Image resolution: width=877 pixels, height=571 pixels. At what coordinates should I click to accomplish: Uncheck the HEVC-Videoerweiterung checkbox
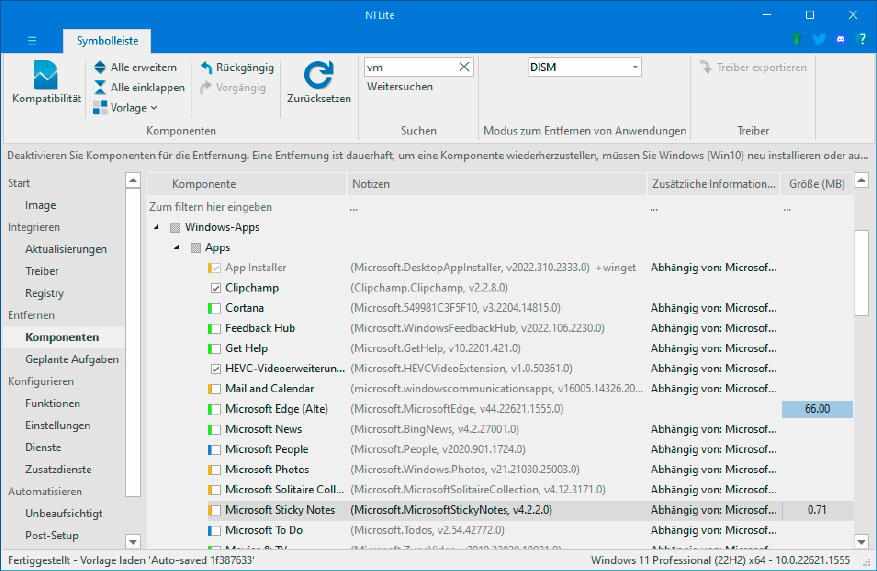pyautogui.click(x=215, y=369)
